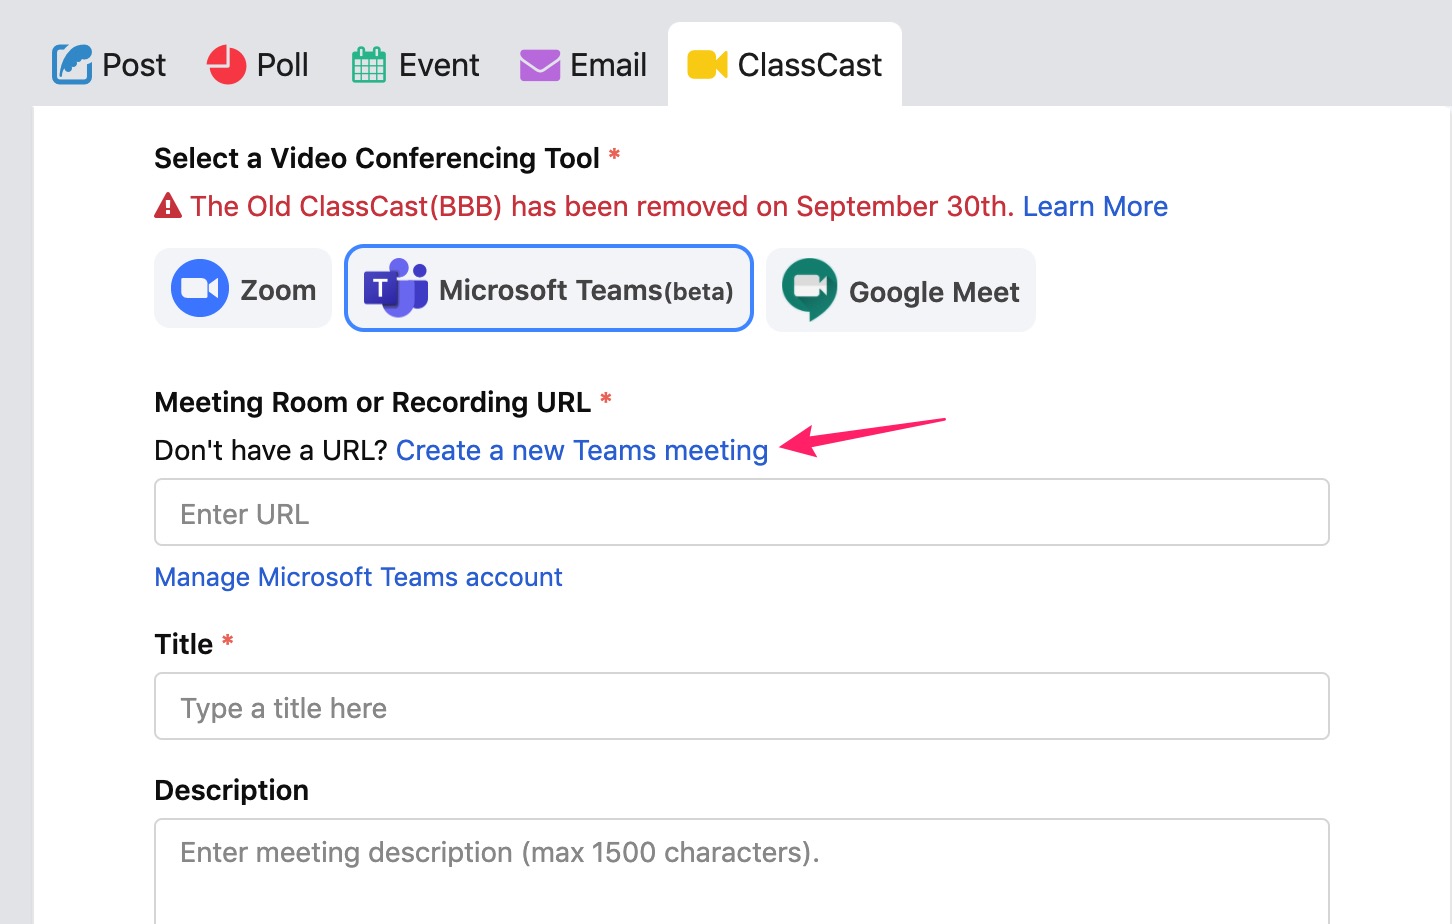This screenshot has width=1452, height=924.
Task: Click the Title input field
Action: point(742,706)
